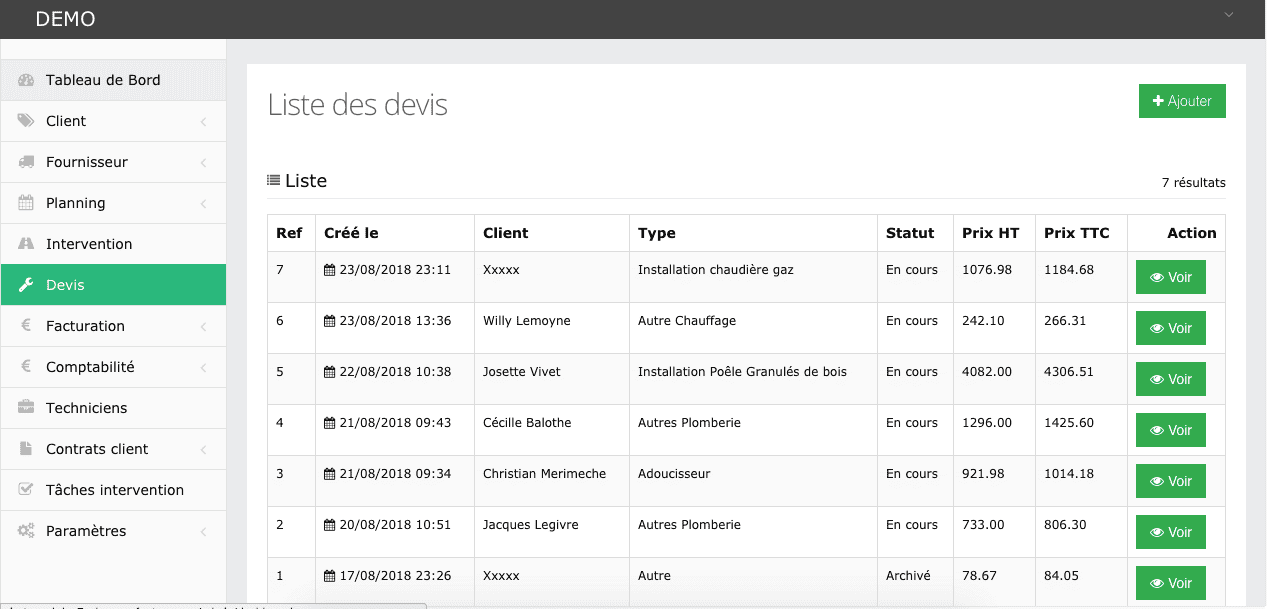Viewport: 1267px width, 609px height.
Task: Expand the Paramètres submenu chevron
Action: click(x=203, y=532)
